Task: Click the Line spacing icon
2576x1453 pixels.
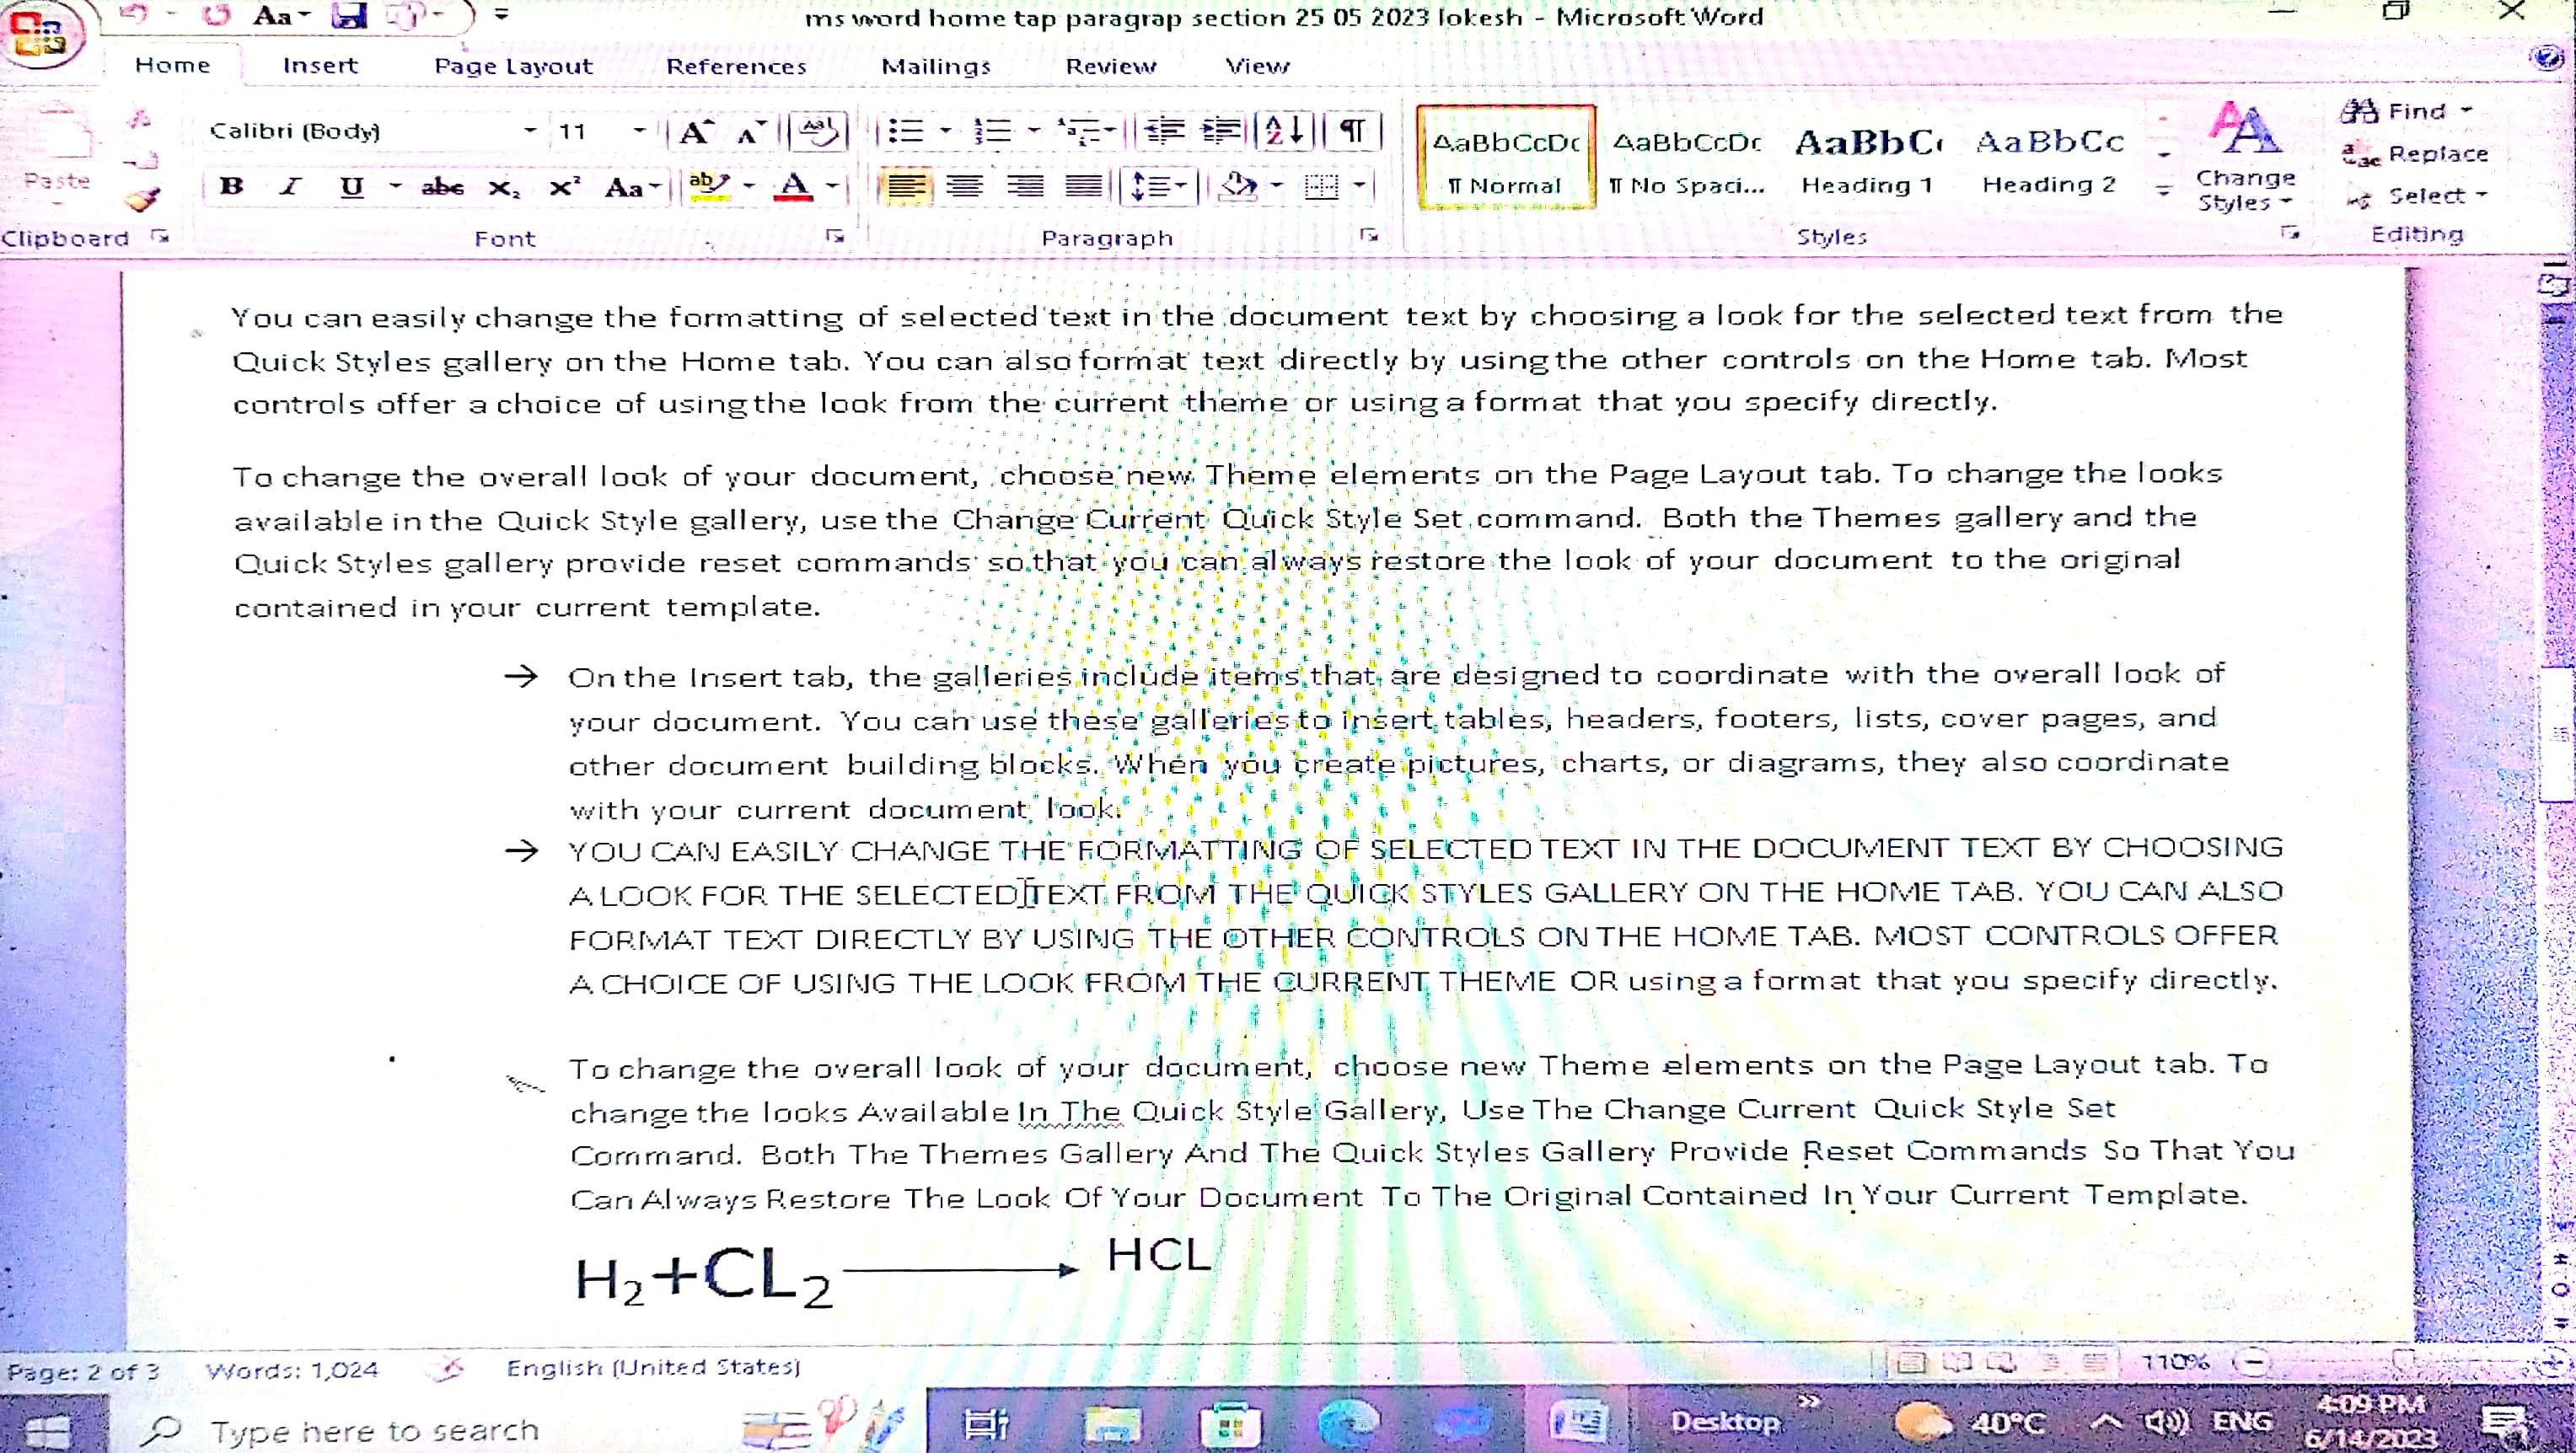Action: point(1150,186)
